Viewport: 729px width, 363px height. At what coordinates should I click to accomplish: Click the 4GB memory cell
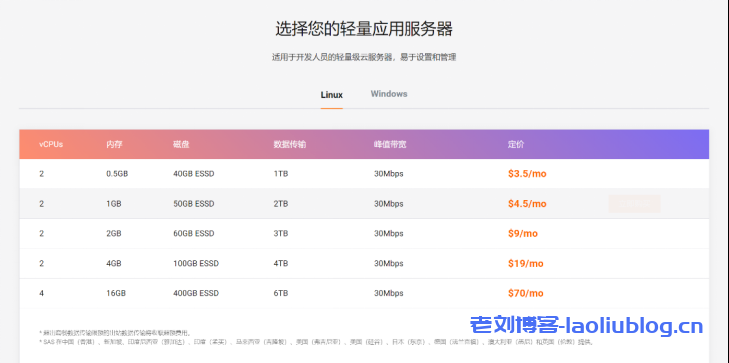(114, 264)
